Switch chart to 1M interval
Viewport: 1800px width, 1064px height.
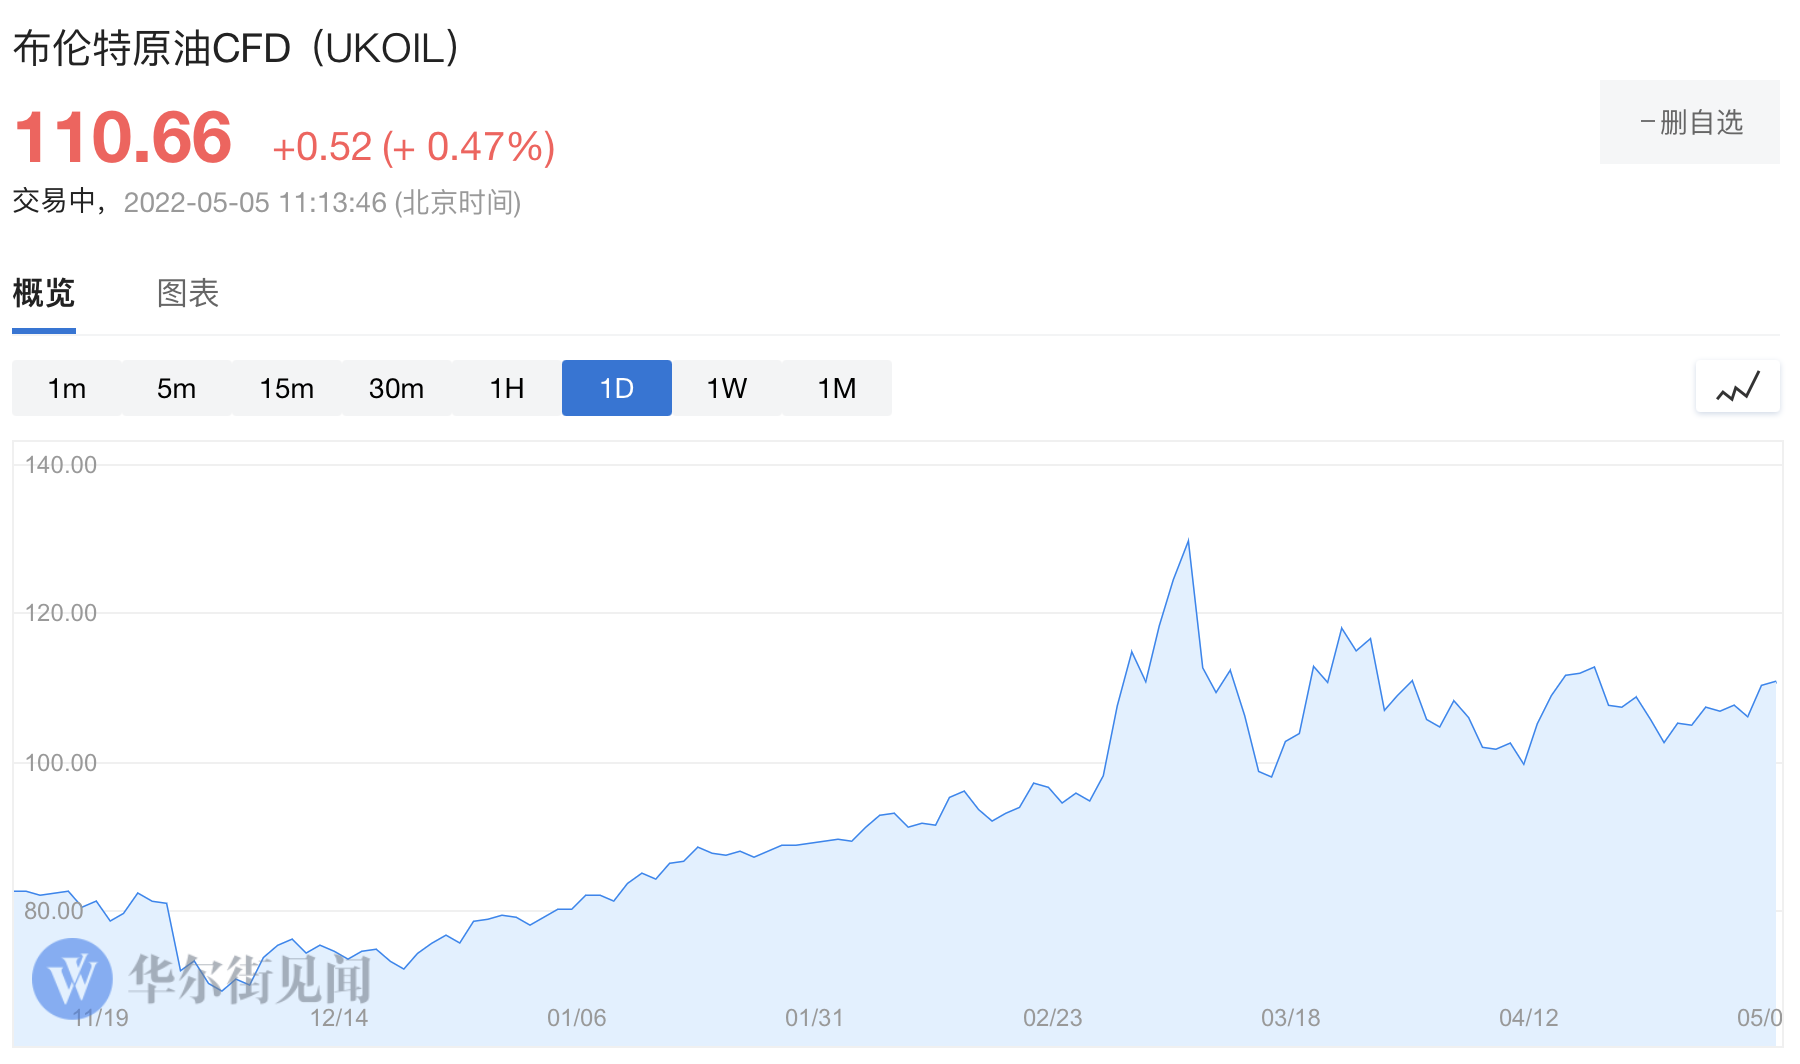click(836, 388)
